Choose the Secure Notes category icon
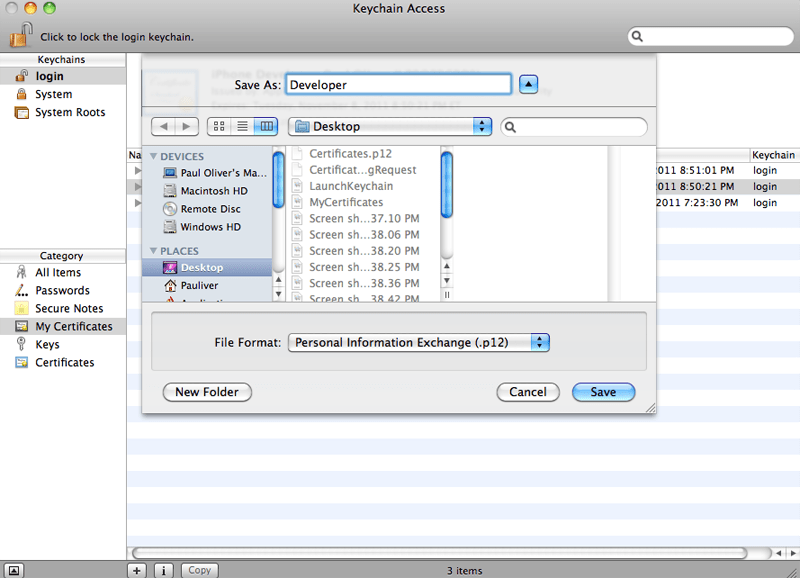800x578 pixels. point(21,308)
